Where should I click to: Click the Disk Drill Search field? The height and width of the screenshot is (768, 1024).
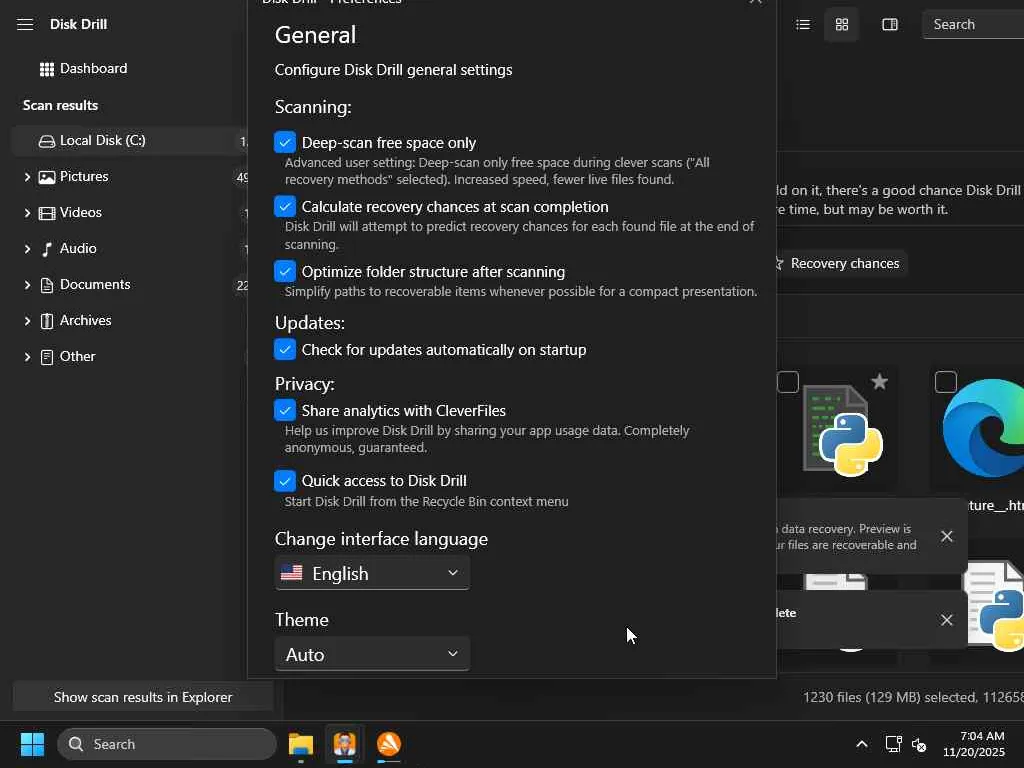pos(972,25)
